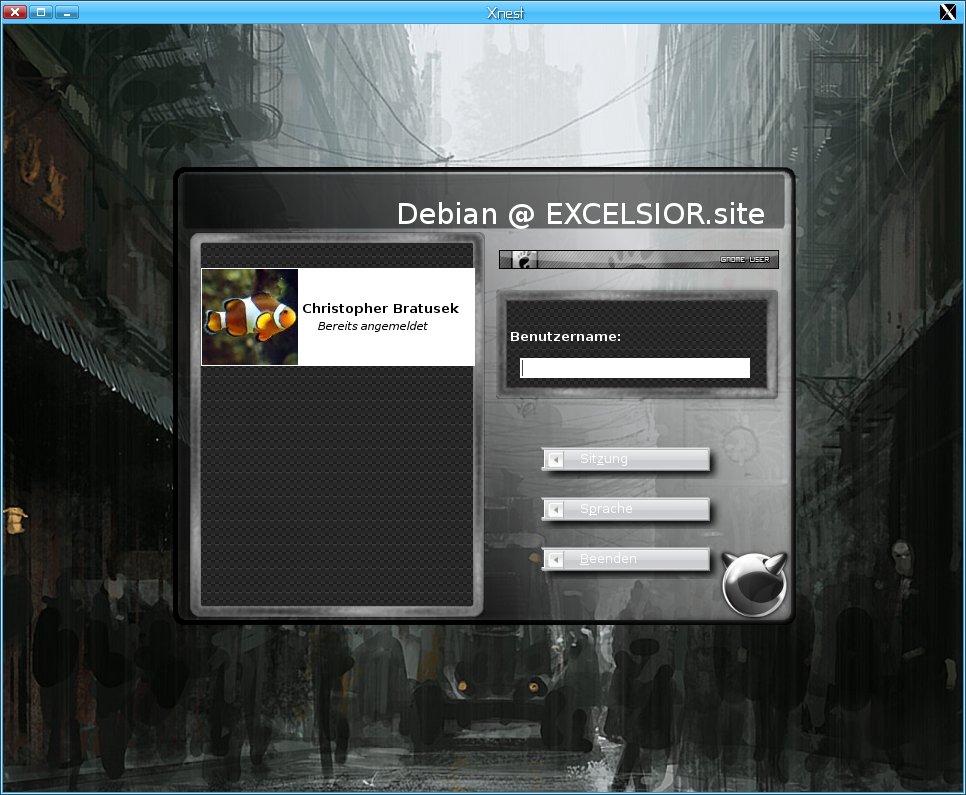Close the Xnest window
Image resolution: width=966 pixels, height=795 pixels.
(x=15, y=12)
